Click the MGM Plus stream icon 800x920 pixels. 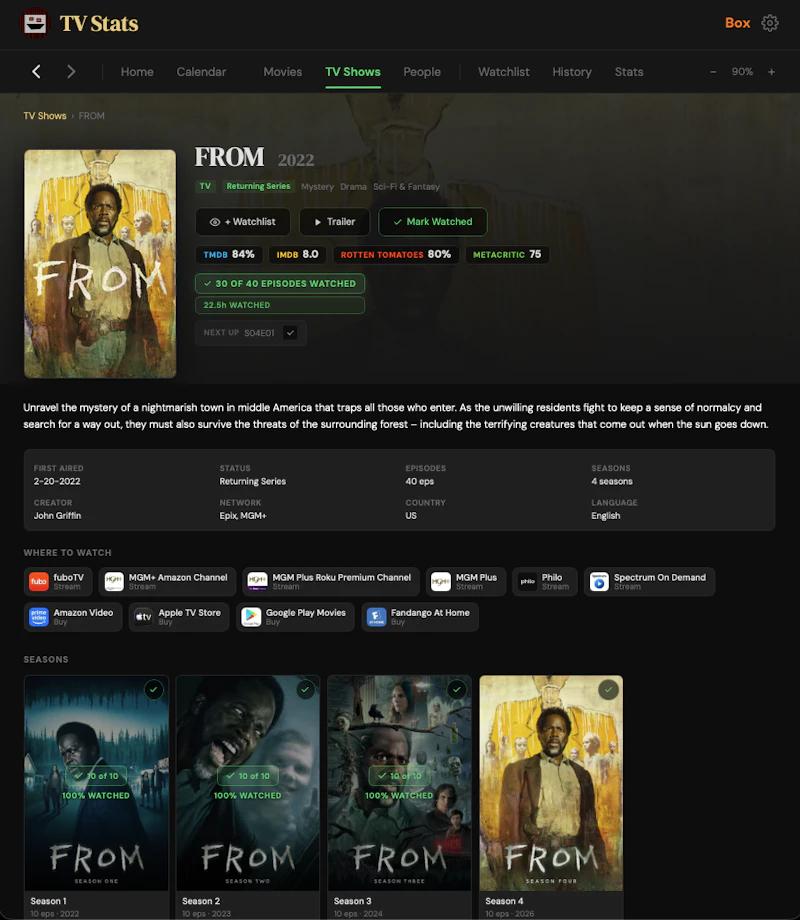441,581
